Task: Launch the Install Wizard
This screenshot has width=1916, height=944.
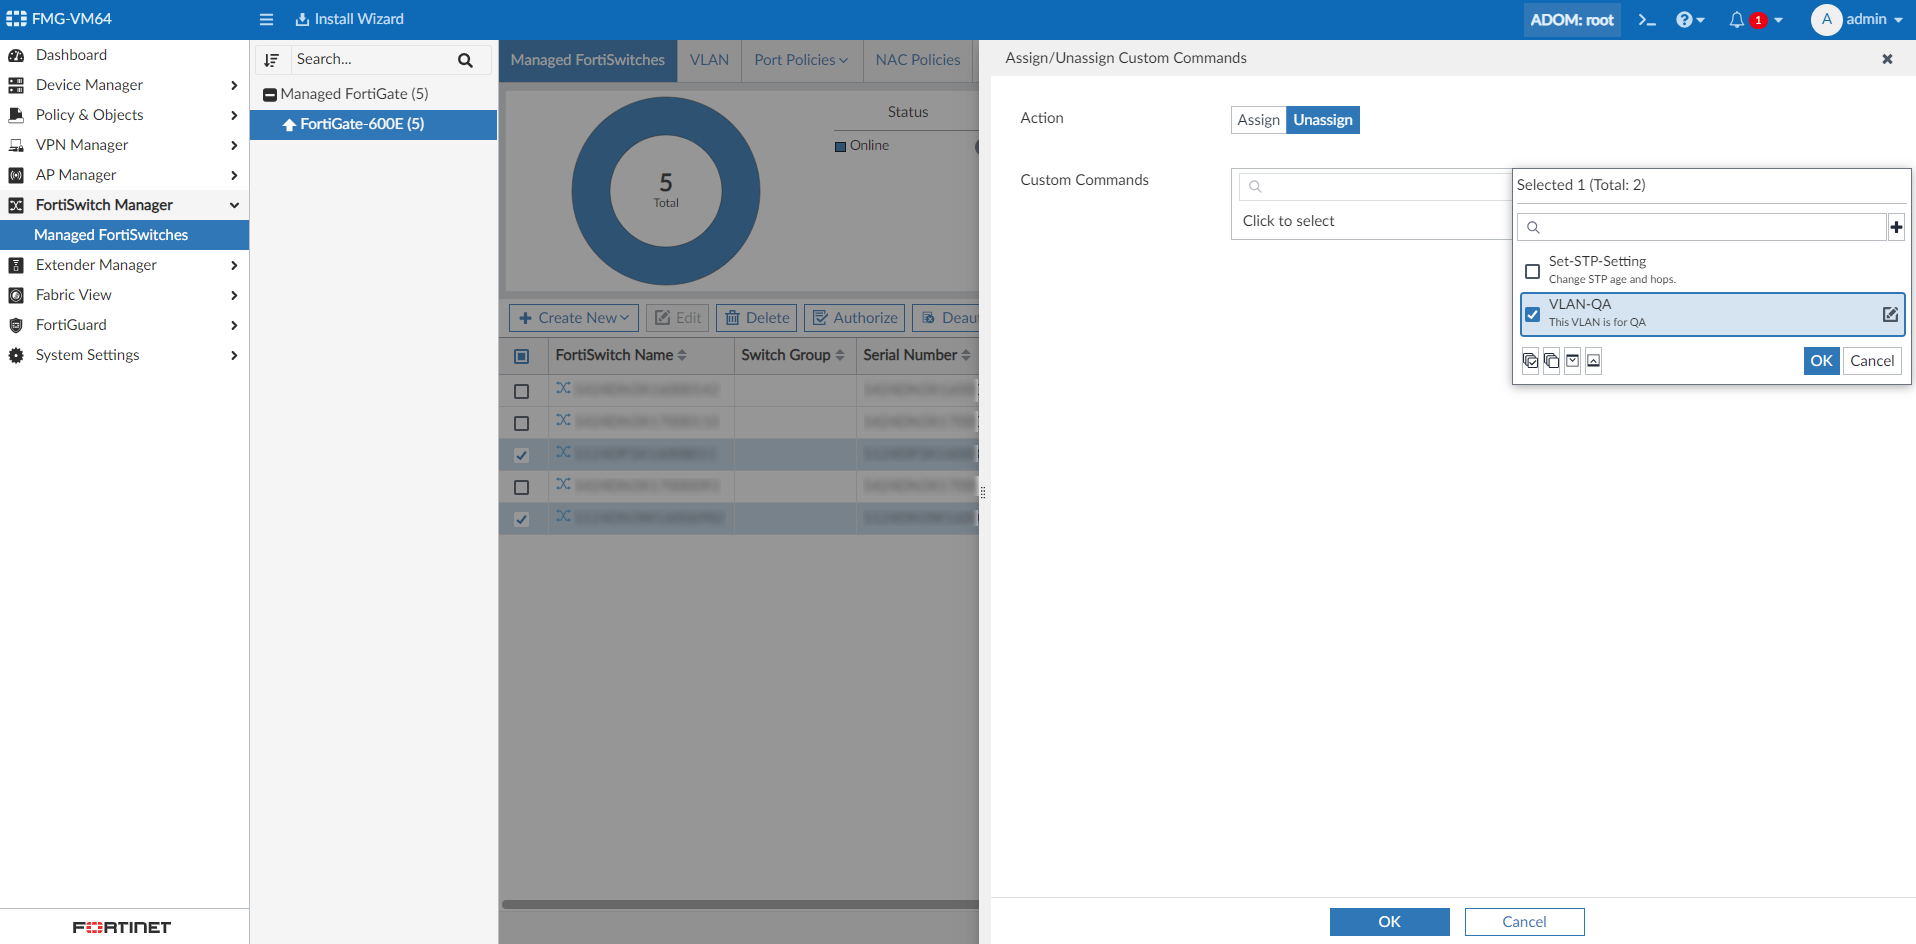Action: coord(349,19)
